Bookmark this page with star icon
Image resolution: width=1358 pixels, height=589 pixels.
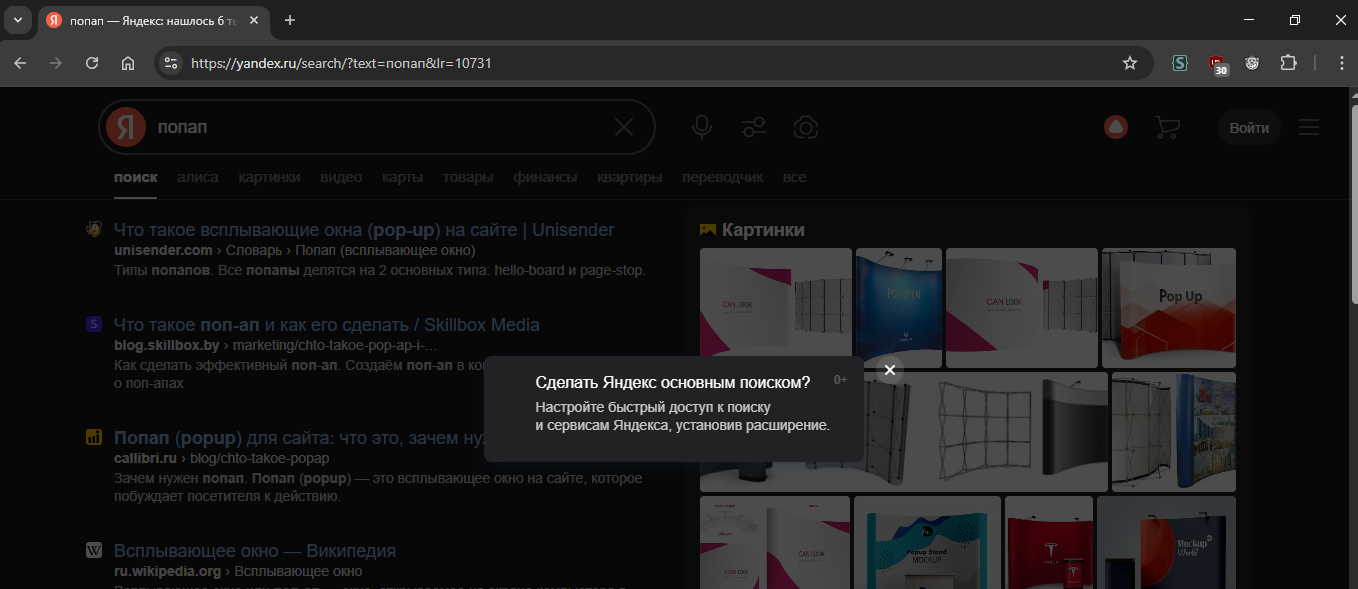coord(1130,63)
